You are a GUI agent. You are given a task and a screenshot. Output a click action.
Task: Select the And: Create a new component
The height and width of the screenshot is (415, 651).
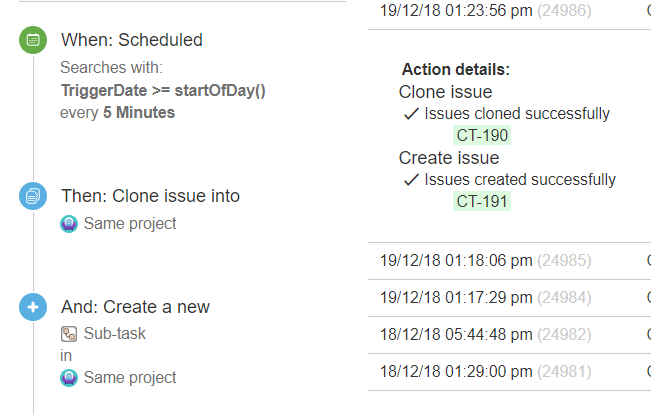[135, 307]
